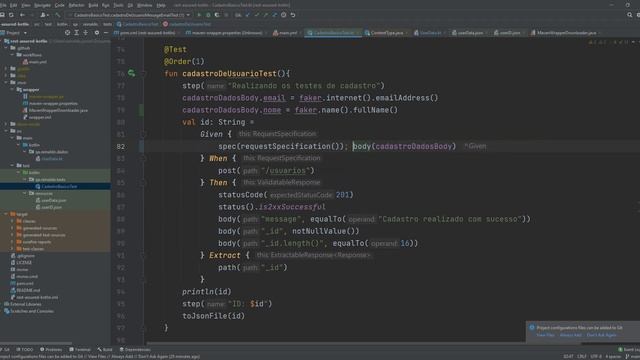Switch to the MavenWrapperDownloader.java tab
Screen dimensions: 640x360
click(564, 33)
